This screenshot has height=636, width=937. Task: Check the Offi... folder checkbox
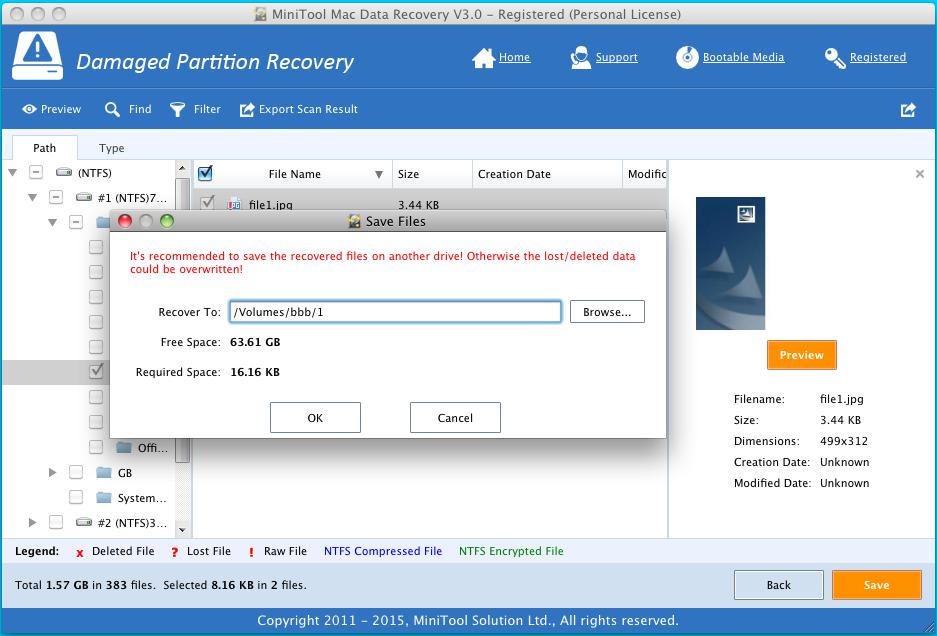click(x=96, y=447)
